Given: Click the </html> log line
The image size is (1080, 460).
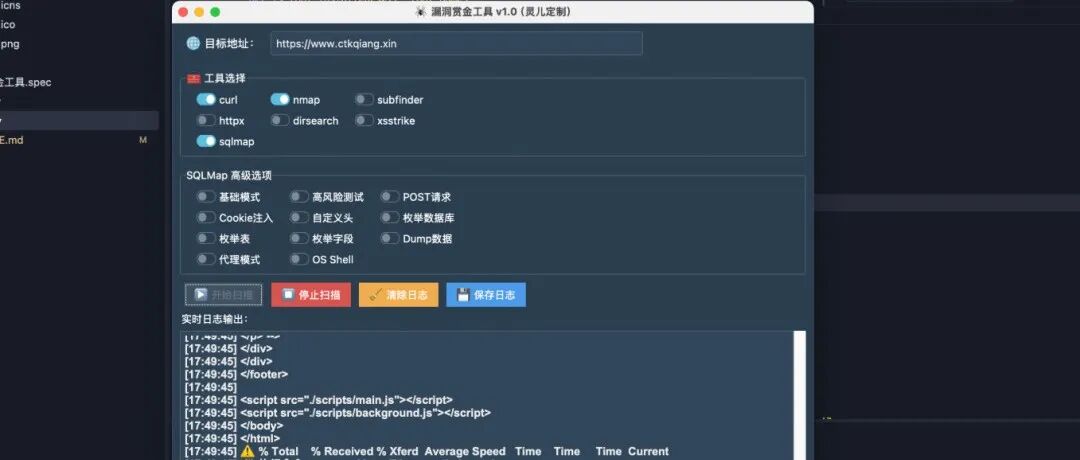Looking at the screenshot, I should 232,439.
